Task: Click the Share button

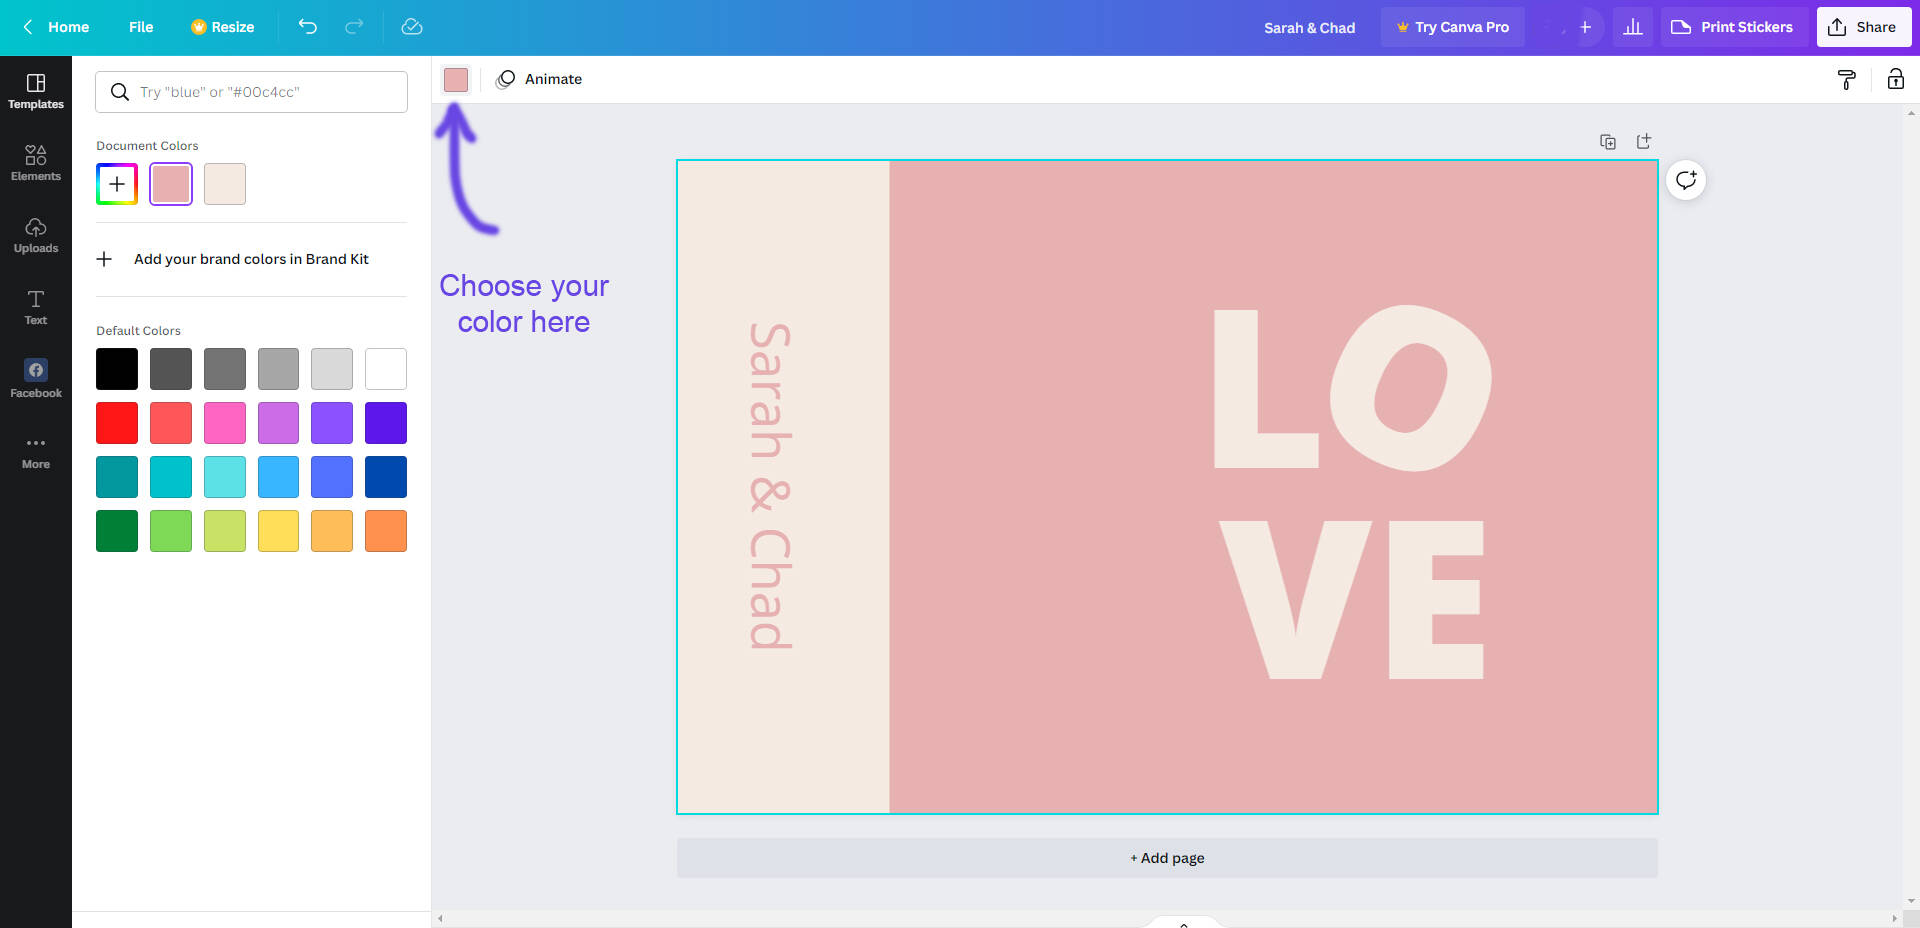Action: tap(1863, 27)
